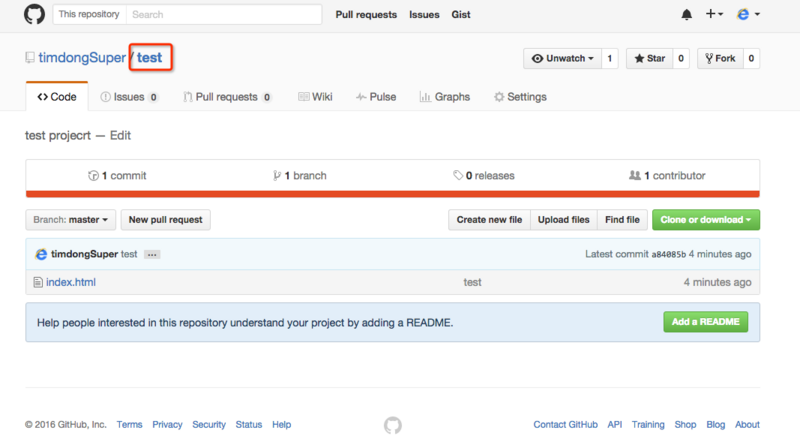This screenshot has width=800, height=439.
Task: Open Shop footer link
Action: (x=685, y=425)
